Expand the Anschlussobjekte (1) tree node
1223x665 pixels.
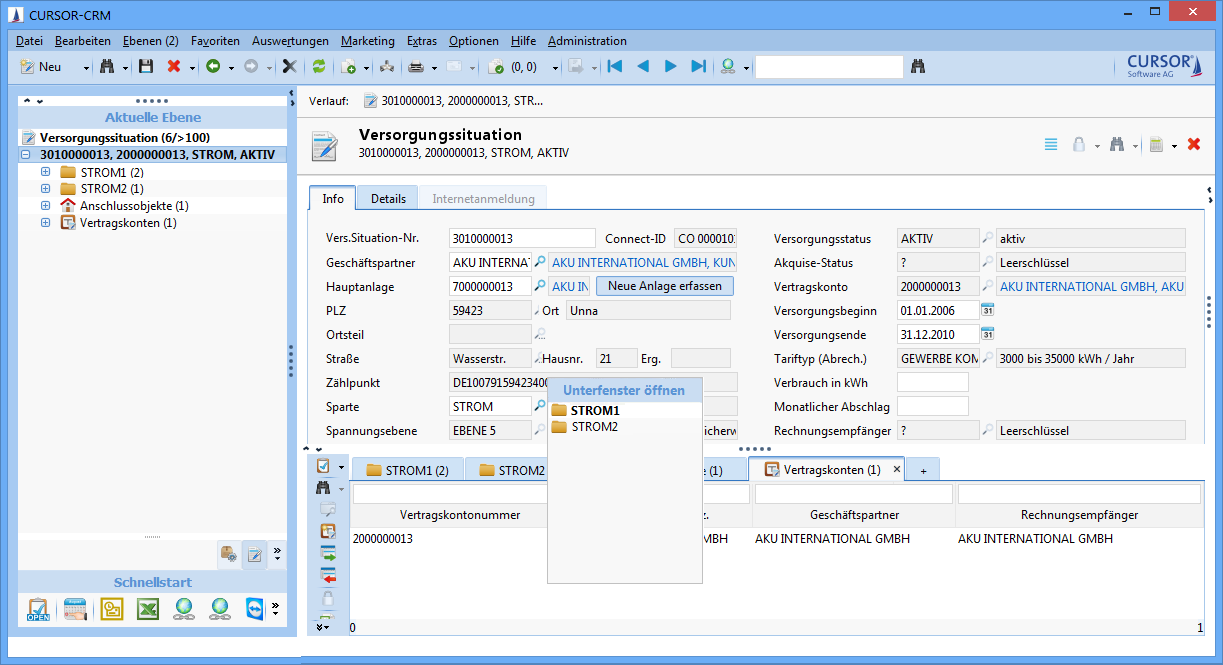45,206
